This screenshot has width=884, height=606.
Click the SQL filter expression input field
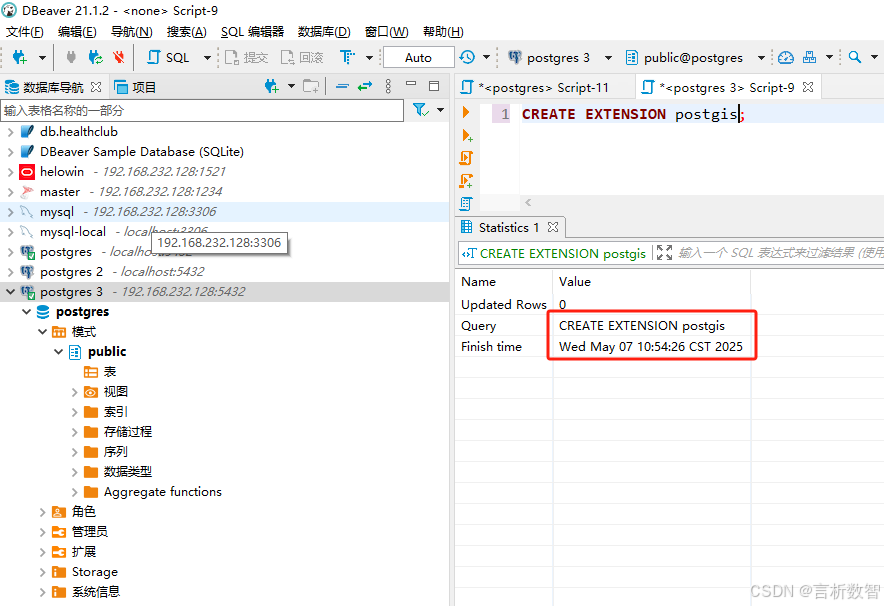780,253
